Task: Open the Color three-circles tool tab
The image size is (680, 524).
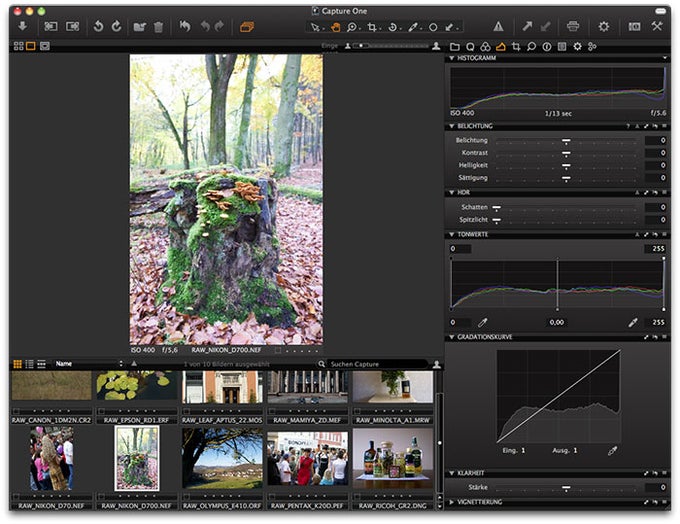Action: tap(485, 46)
